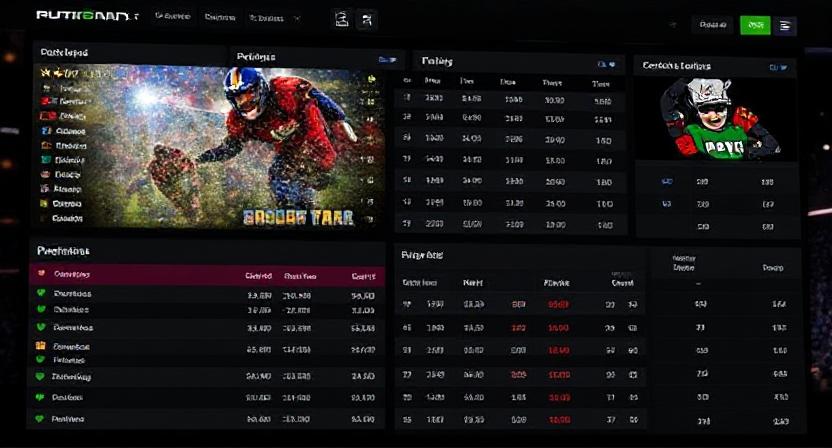Click the orange house icon in the banner sidebar list
The height and width of the screenshot is (448, 832).
click(46, 145)
